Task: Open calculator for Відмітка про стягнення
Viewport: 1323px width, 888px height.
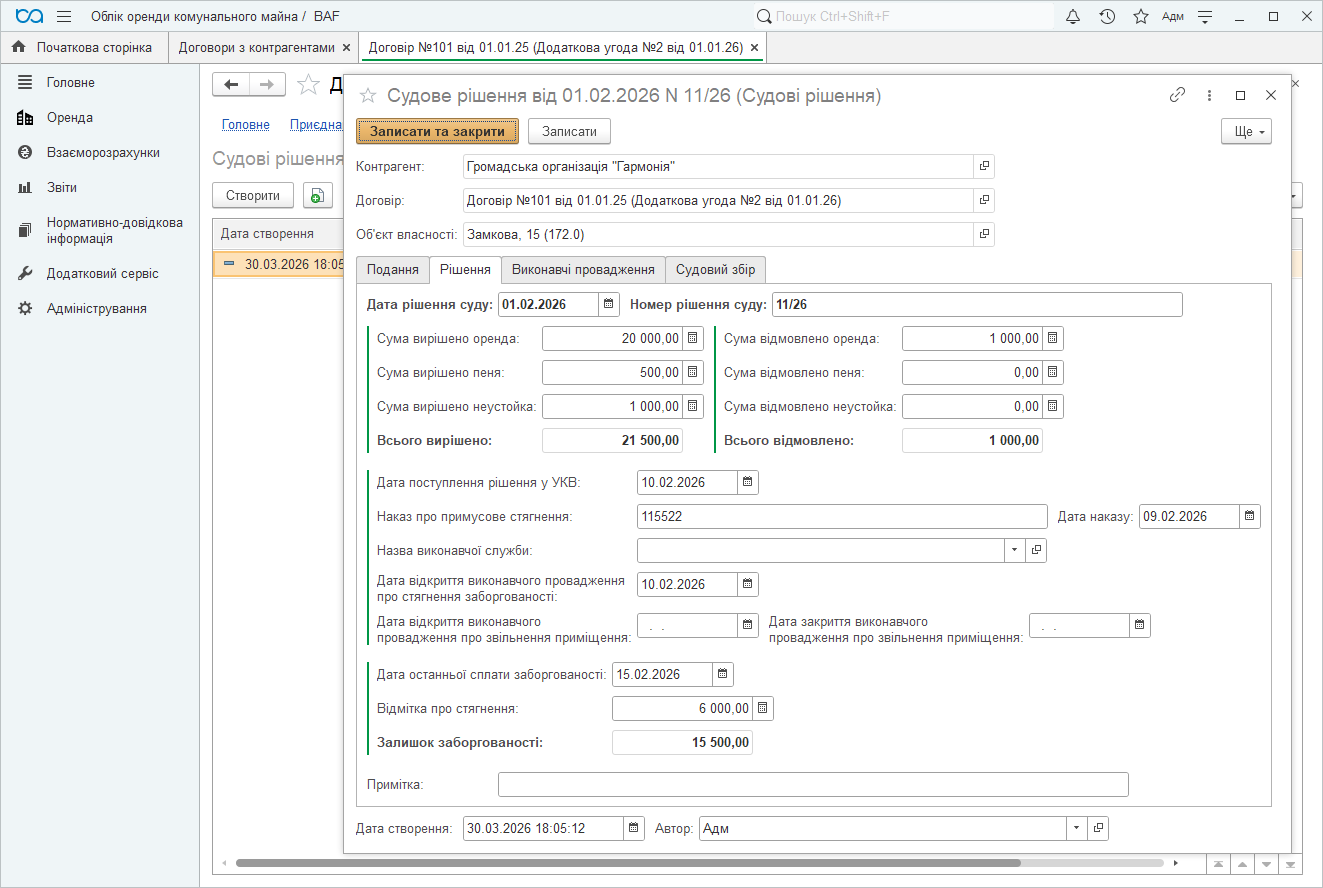Action: 763,709
